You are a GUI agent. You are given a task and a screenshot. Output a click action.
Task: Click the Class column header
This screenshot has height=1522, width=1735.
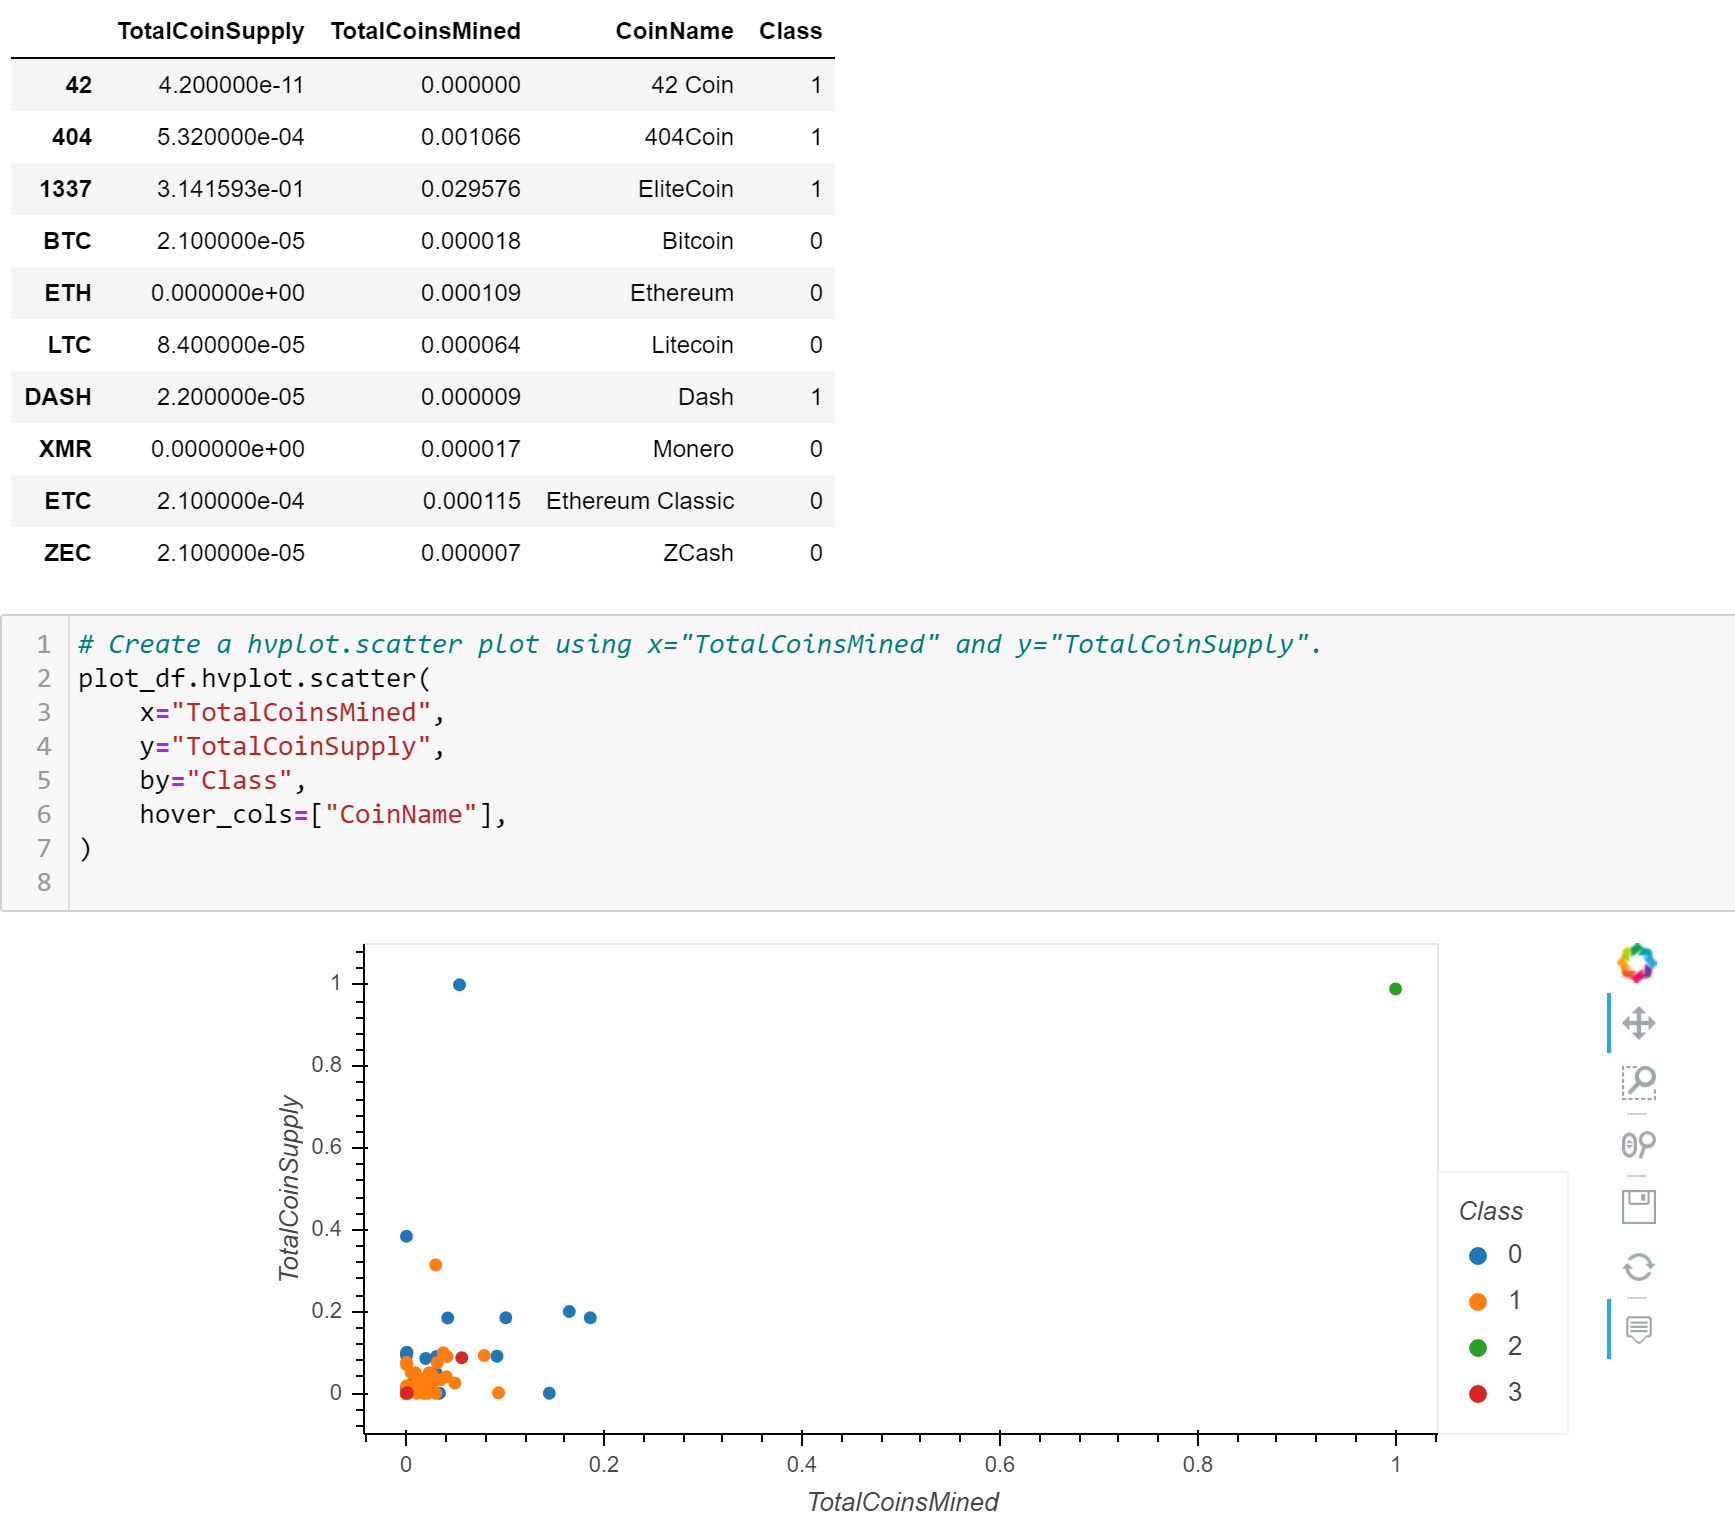[x=790, y=31]
